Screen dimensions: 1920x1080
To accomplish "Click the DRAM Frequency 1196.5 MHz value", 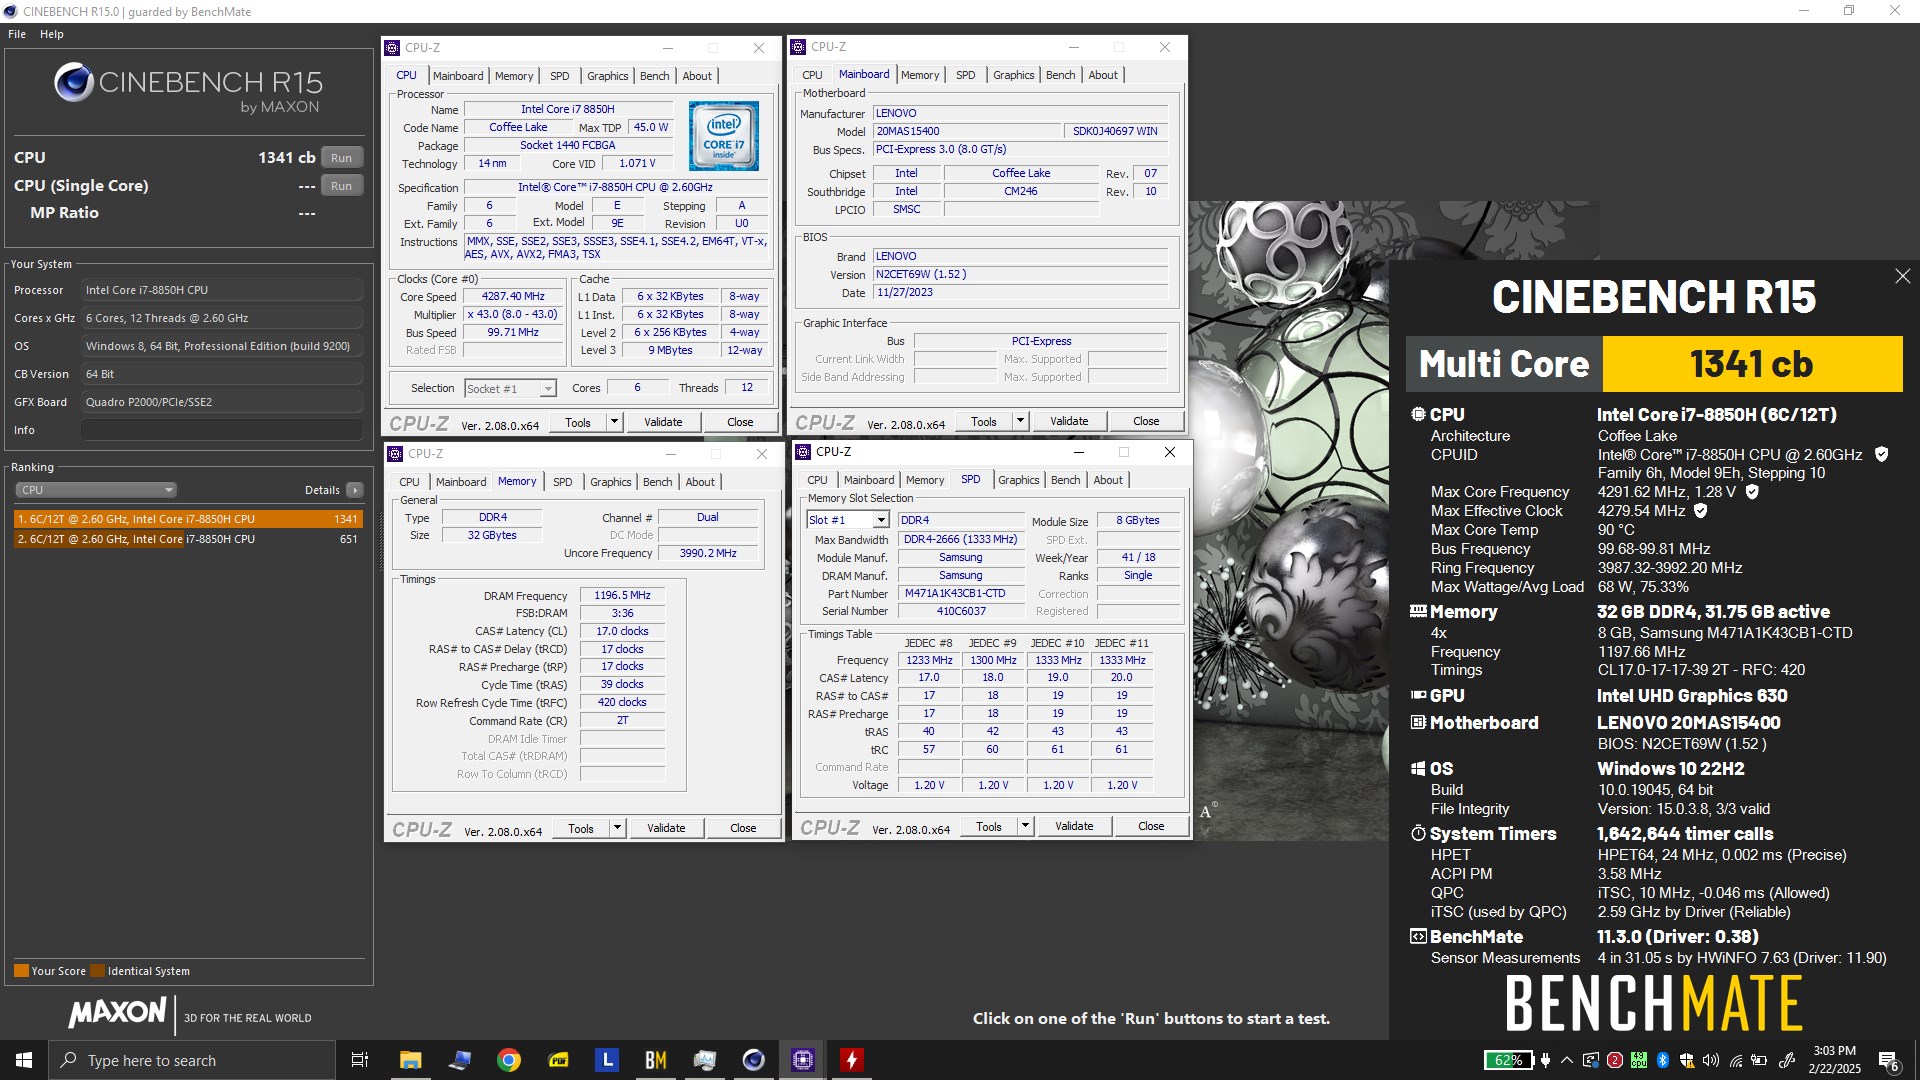I will click(x=622, y=595).
